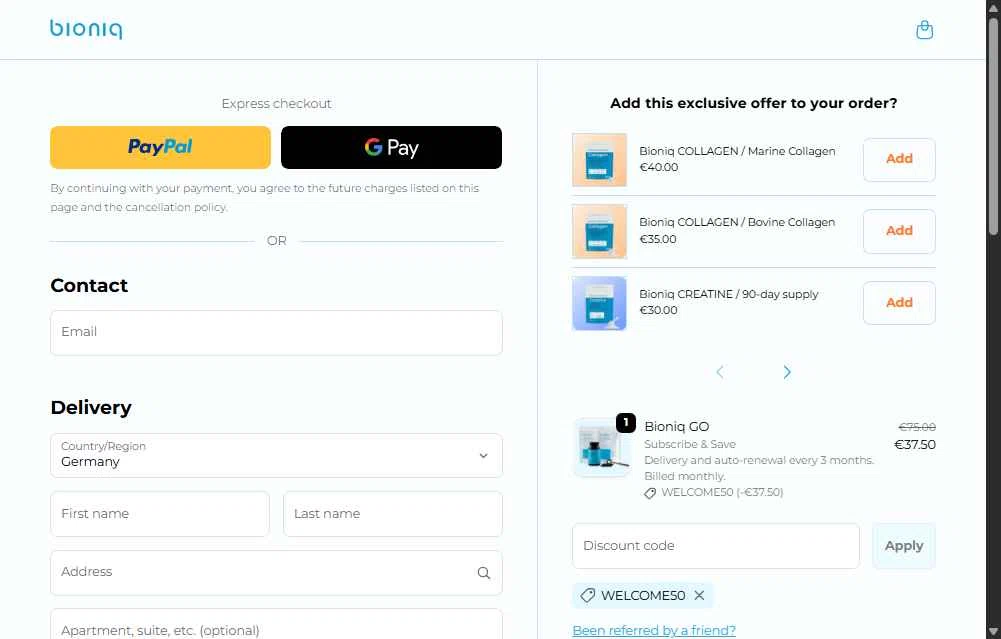Focus the Last name field
This screenshot has width=1001, height=639.
393,514
